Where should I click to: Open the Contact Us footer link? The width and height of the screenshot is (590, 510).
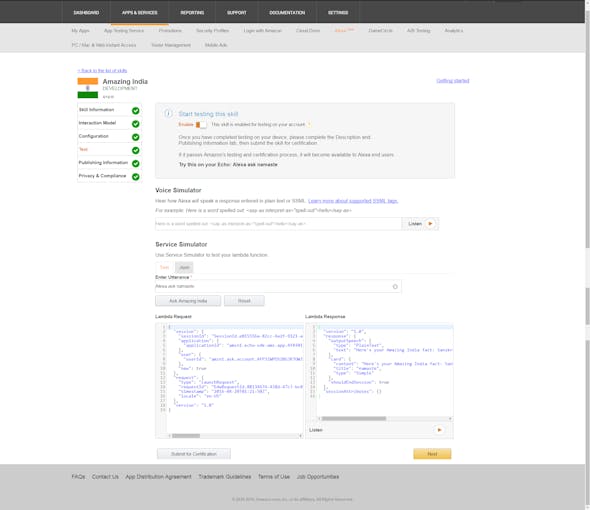pos(105,477)
